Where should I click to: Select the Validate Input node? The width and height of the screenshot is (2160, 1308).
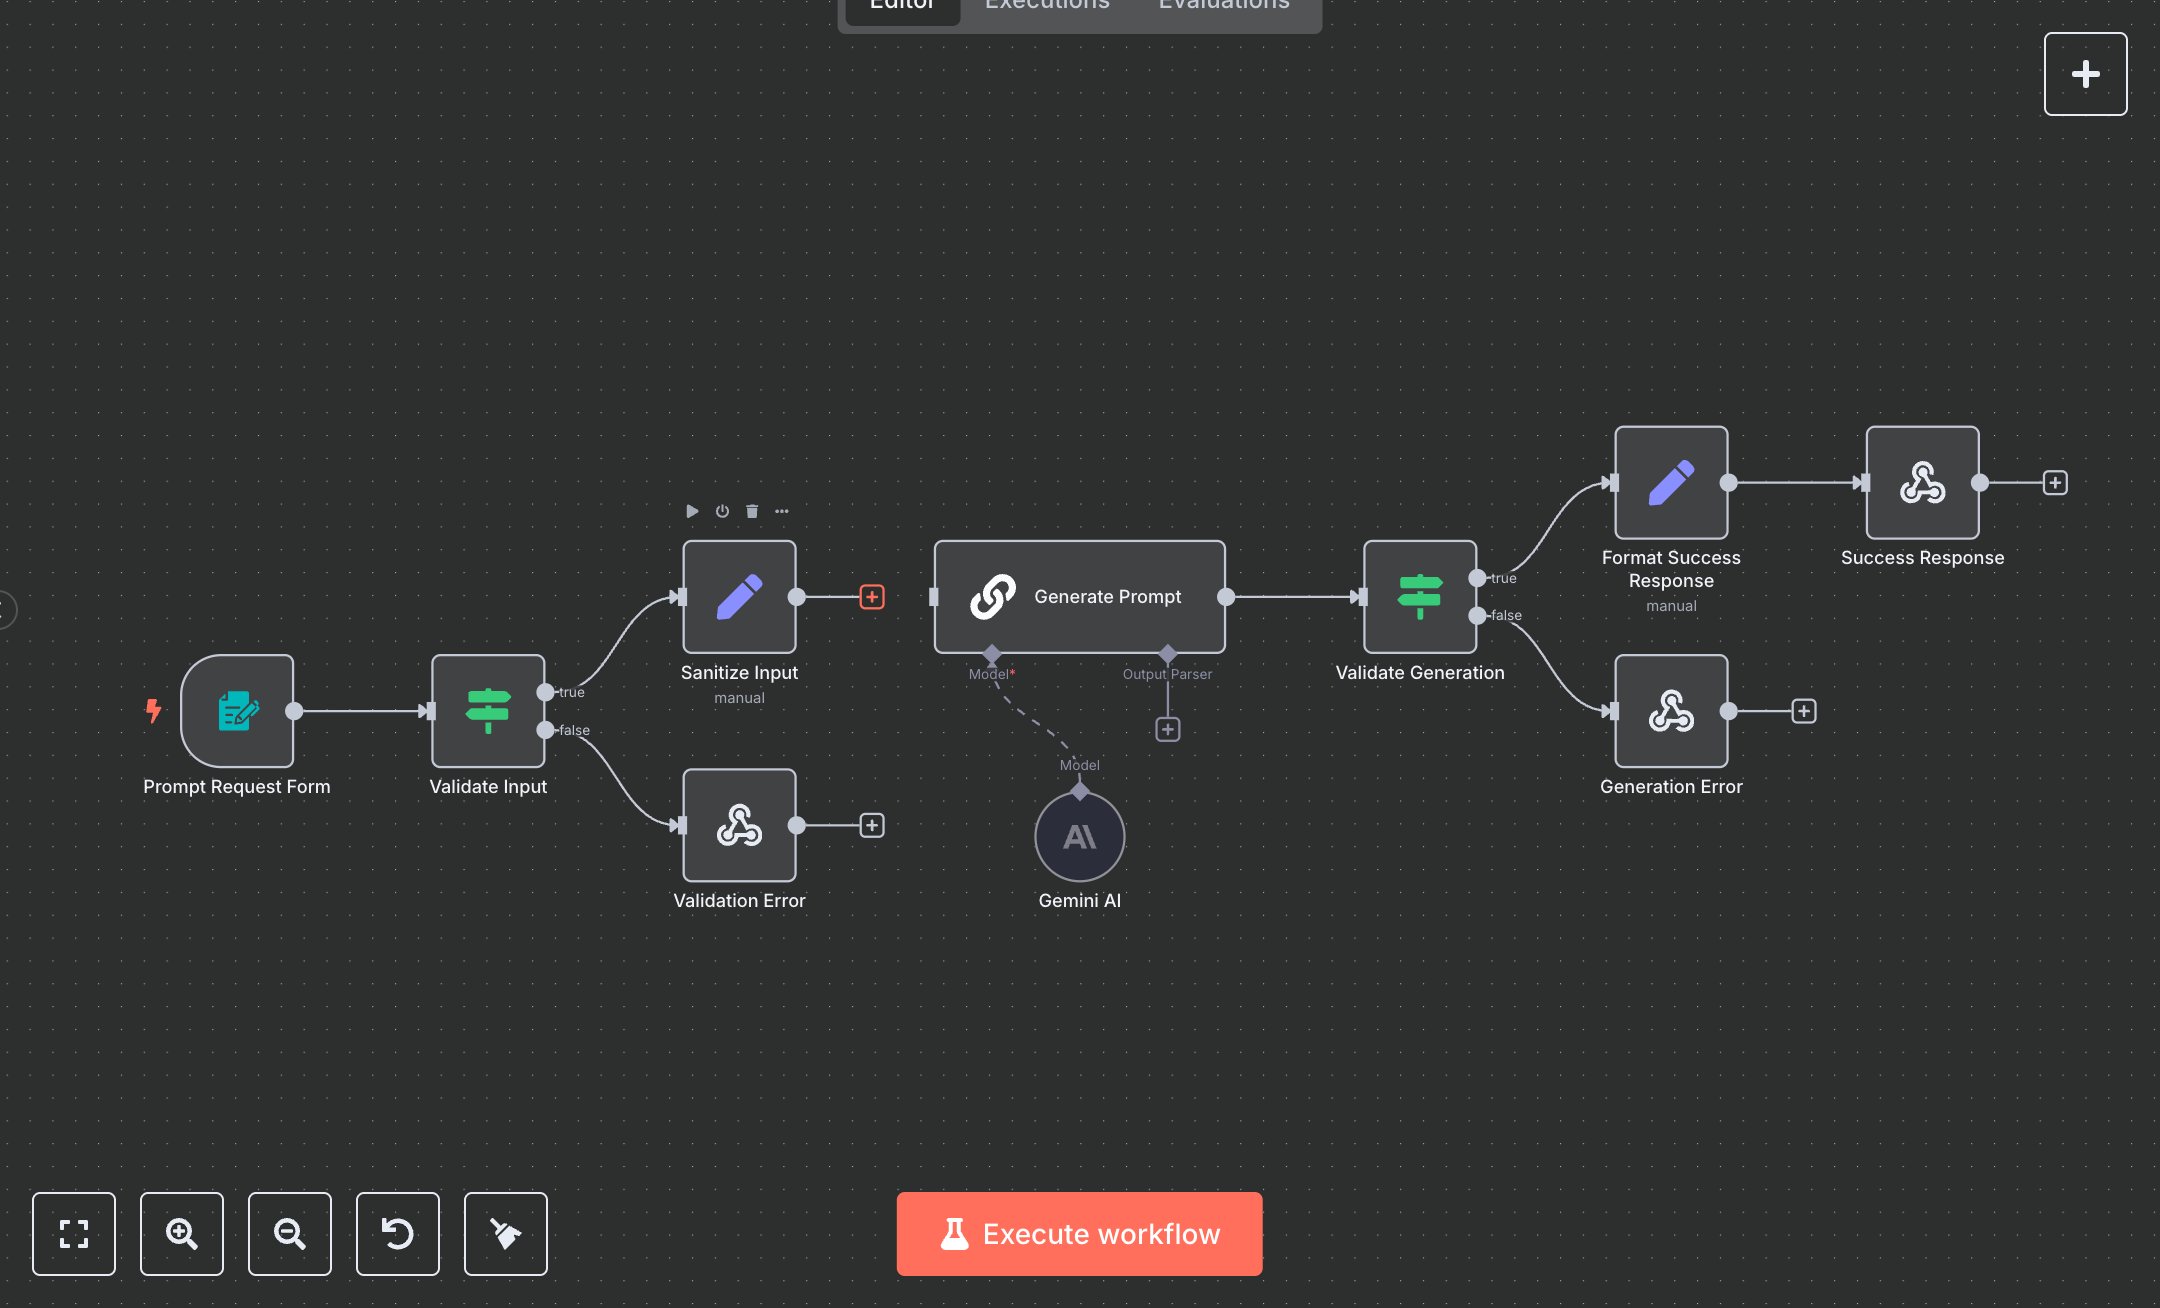tap(487, 712)
